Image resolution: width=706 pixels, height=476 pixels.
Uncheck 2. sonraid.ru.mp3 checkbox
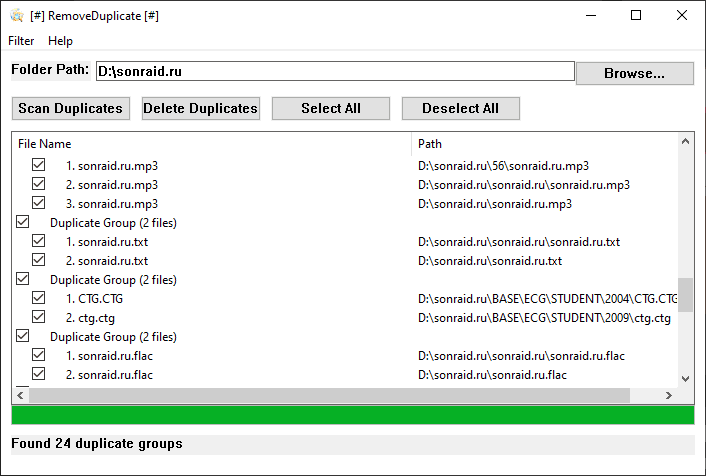[39, 184]
